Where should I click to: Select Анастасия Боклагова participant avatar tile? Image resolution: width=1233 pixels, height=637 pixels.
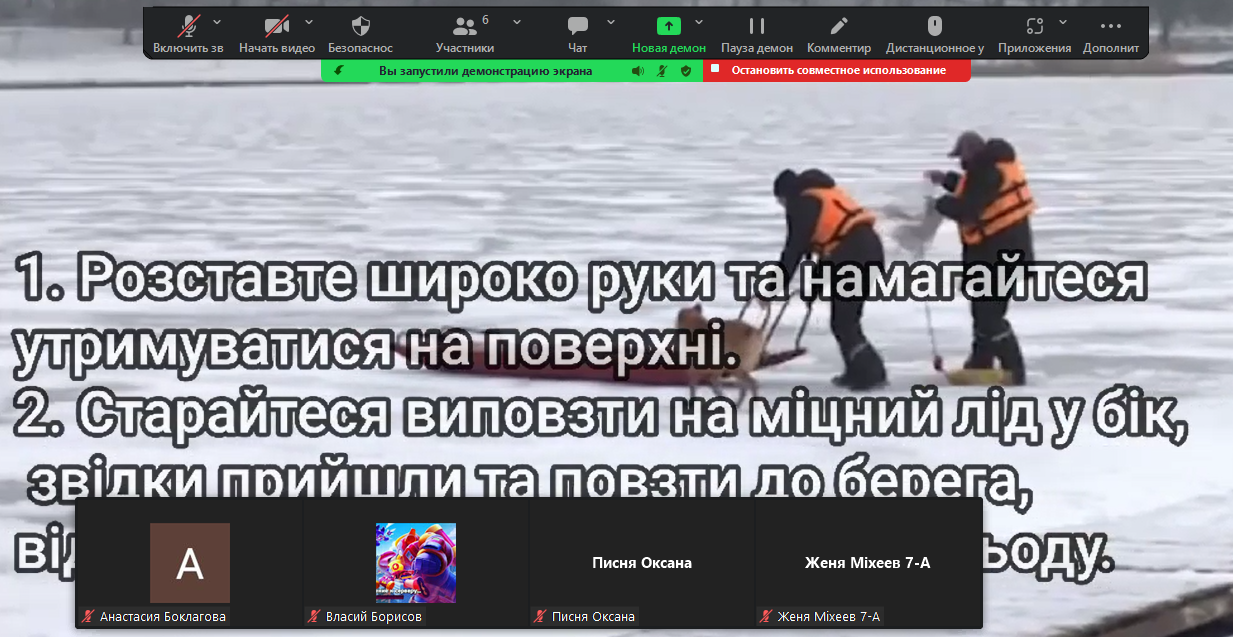tap(190, 563)
